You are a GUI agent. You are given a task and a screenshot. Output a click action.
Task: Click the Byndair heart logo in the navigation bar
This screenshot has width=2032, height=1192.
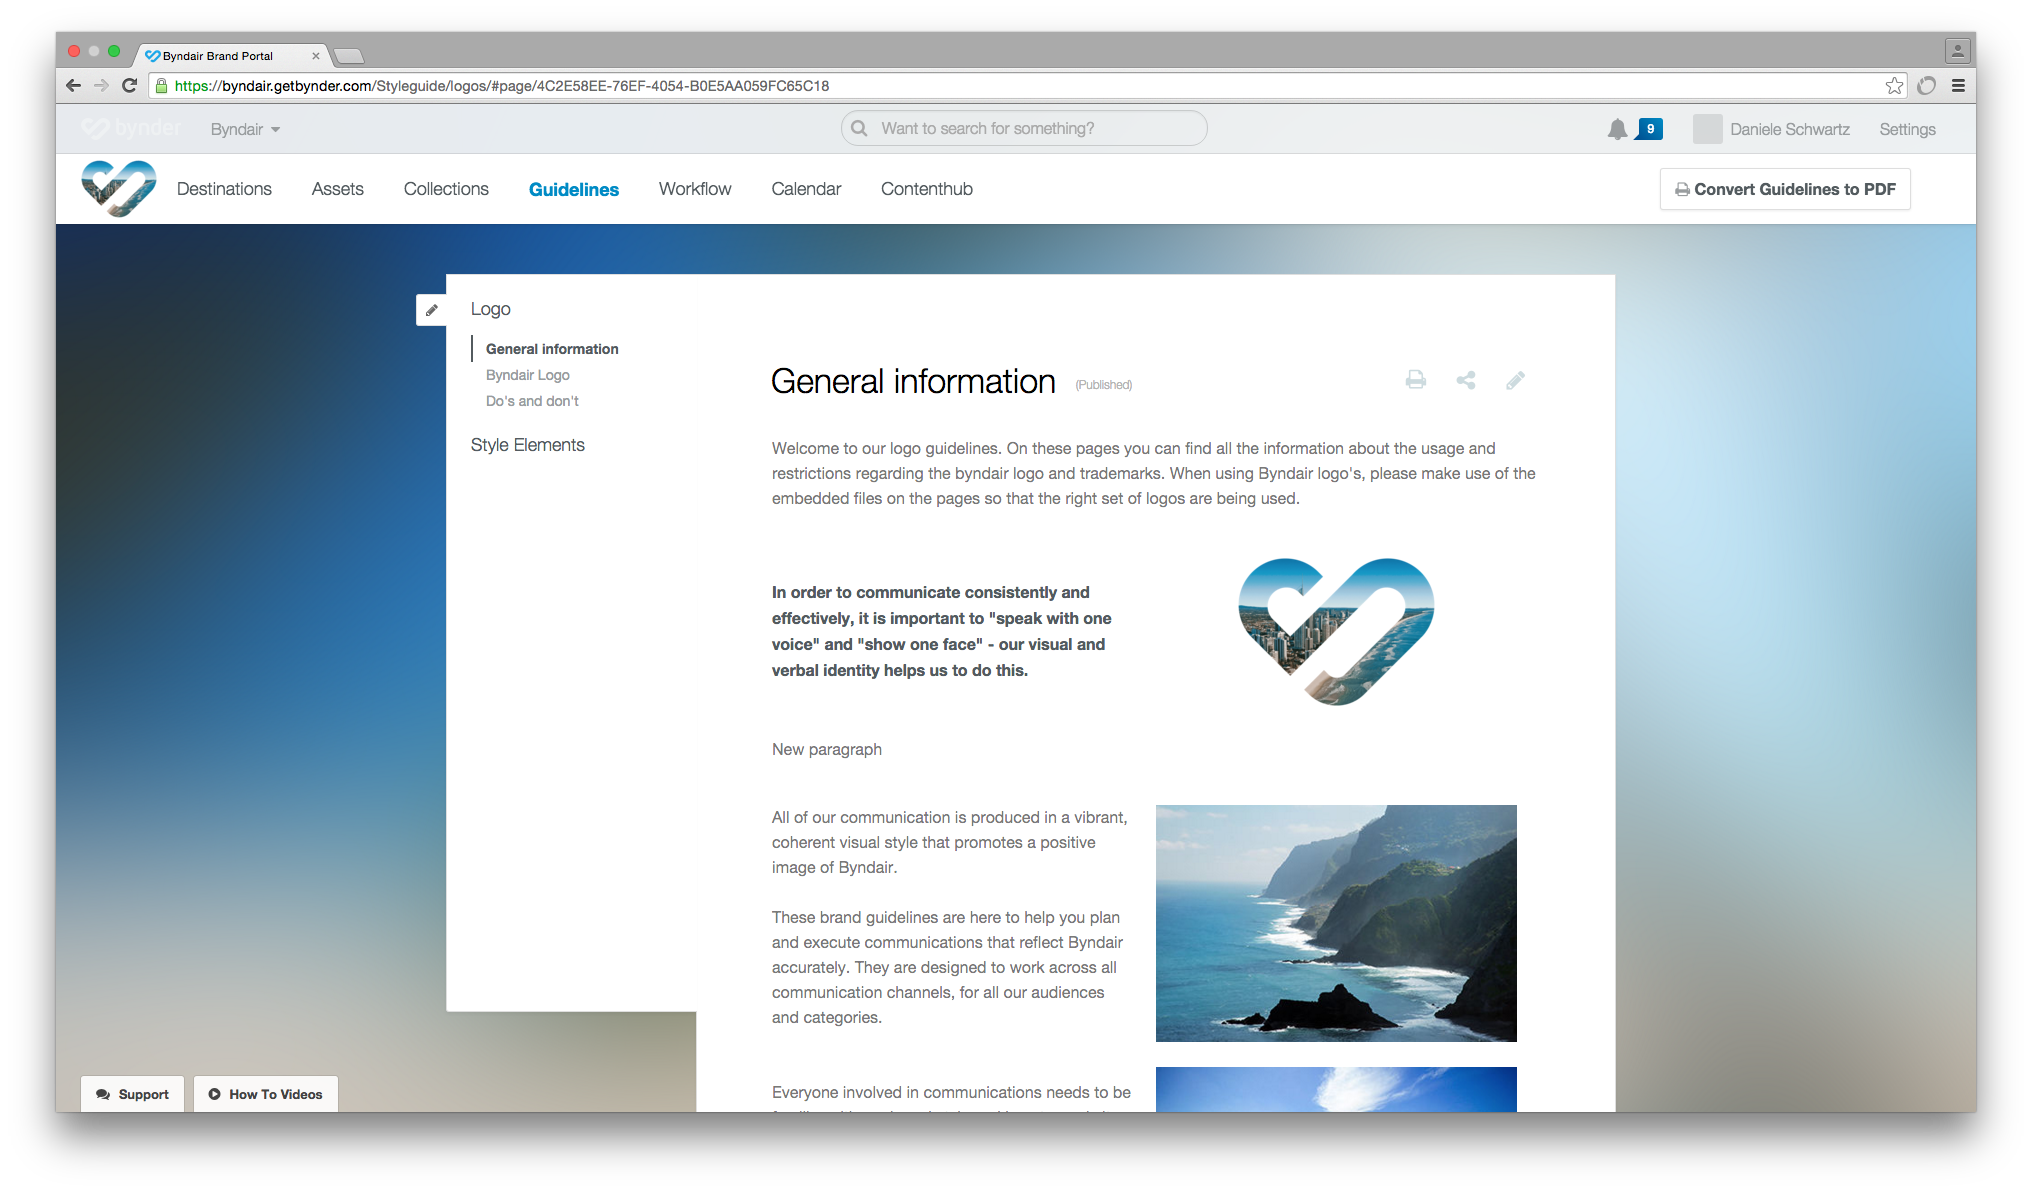click(x=118, y=188)
